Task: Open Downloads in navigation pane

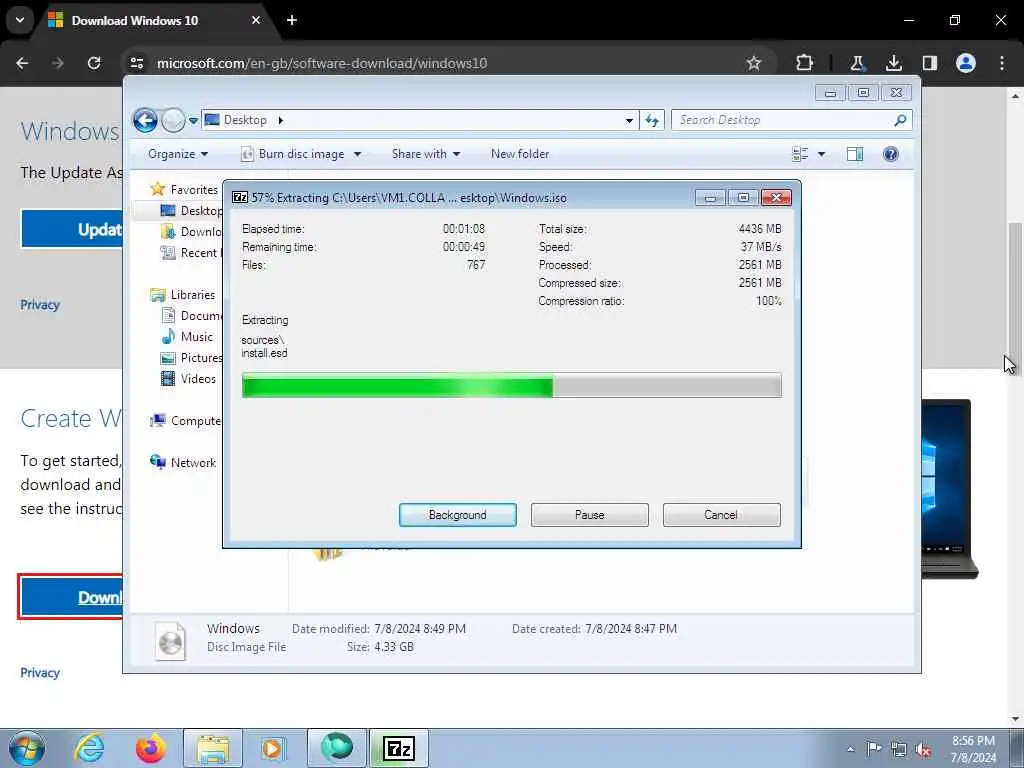Action: (x=191, y=231)
